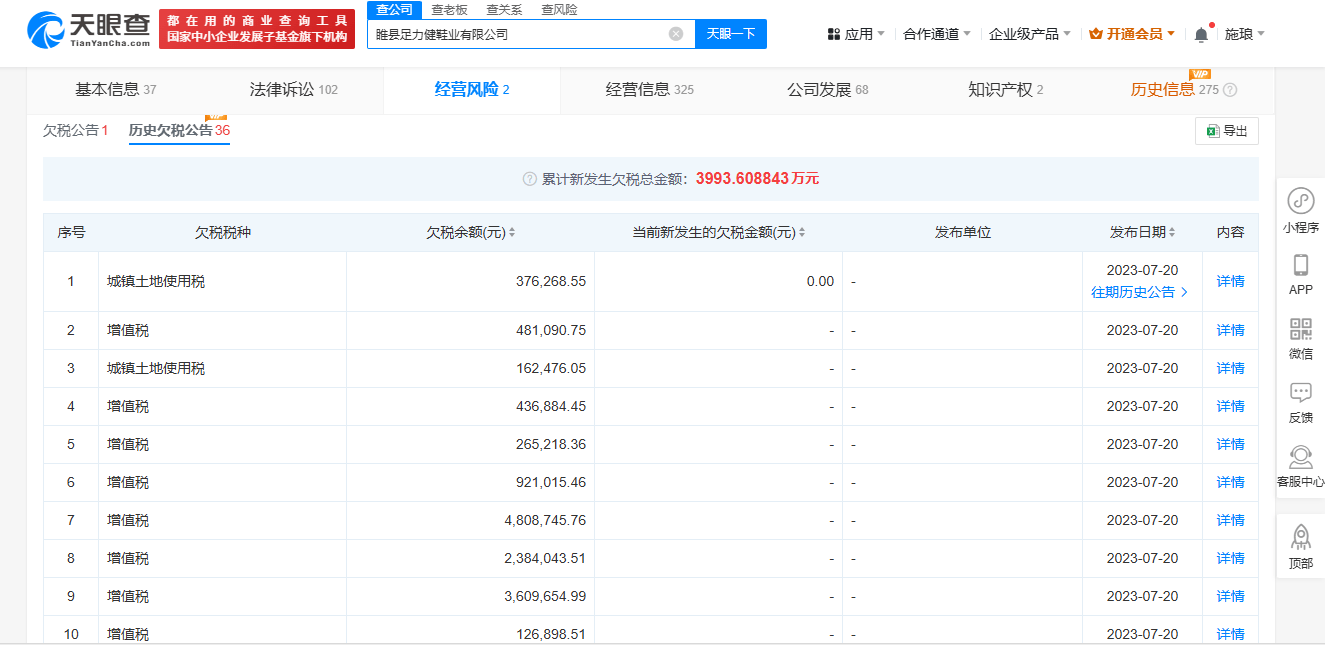The width and height of the screenshot is (1325, 645).
Task: Open APP phone sidebar icon
Action: (1301, 265)
